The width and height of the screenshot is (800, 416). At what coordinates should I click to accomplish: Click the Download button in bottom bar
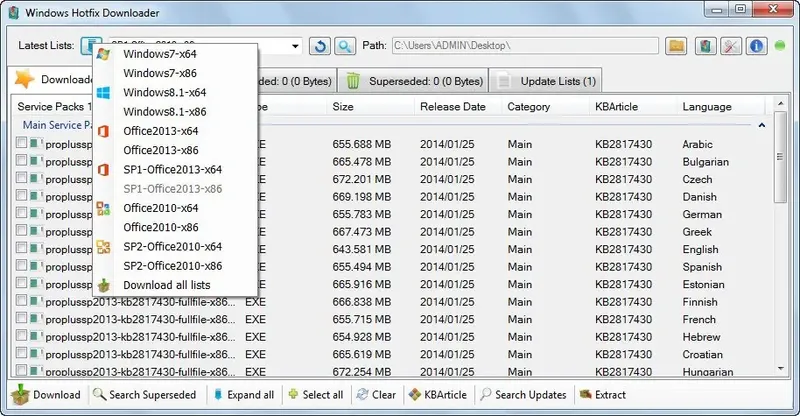pyautogui.click(x=46, y=395)
